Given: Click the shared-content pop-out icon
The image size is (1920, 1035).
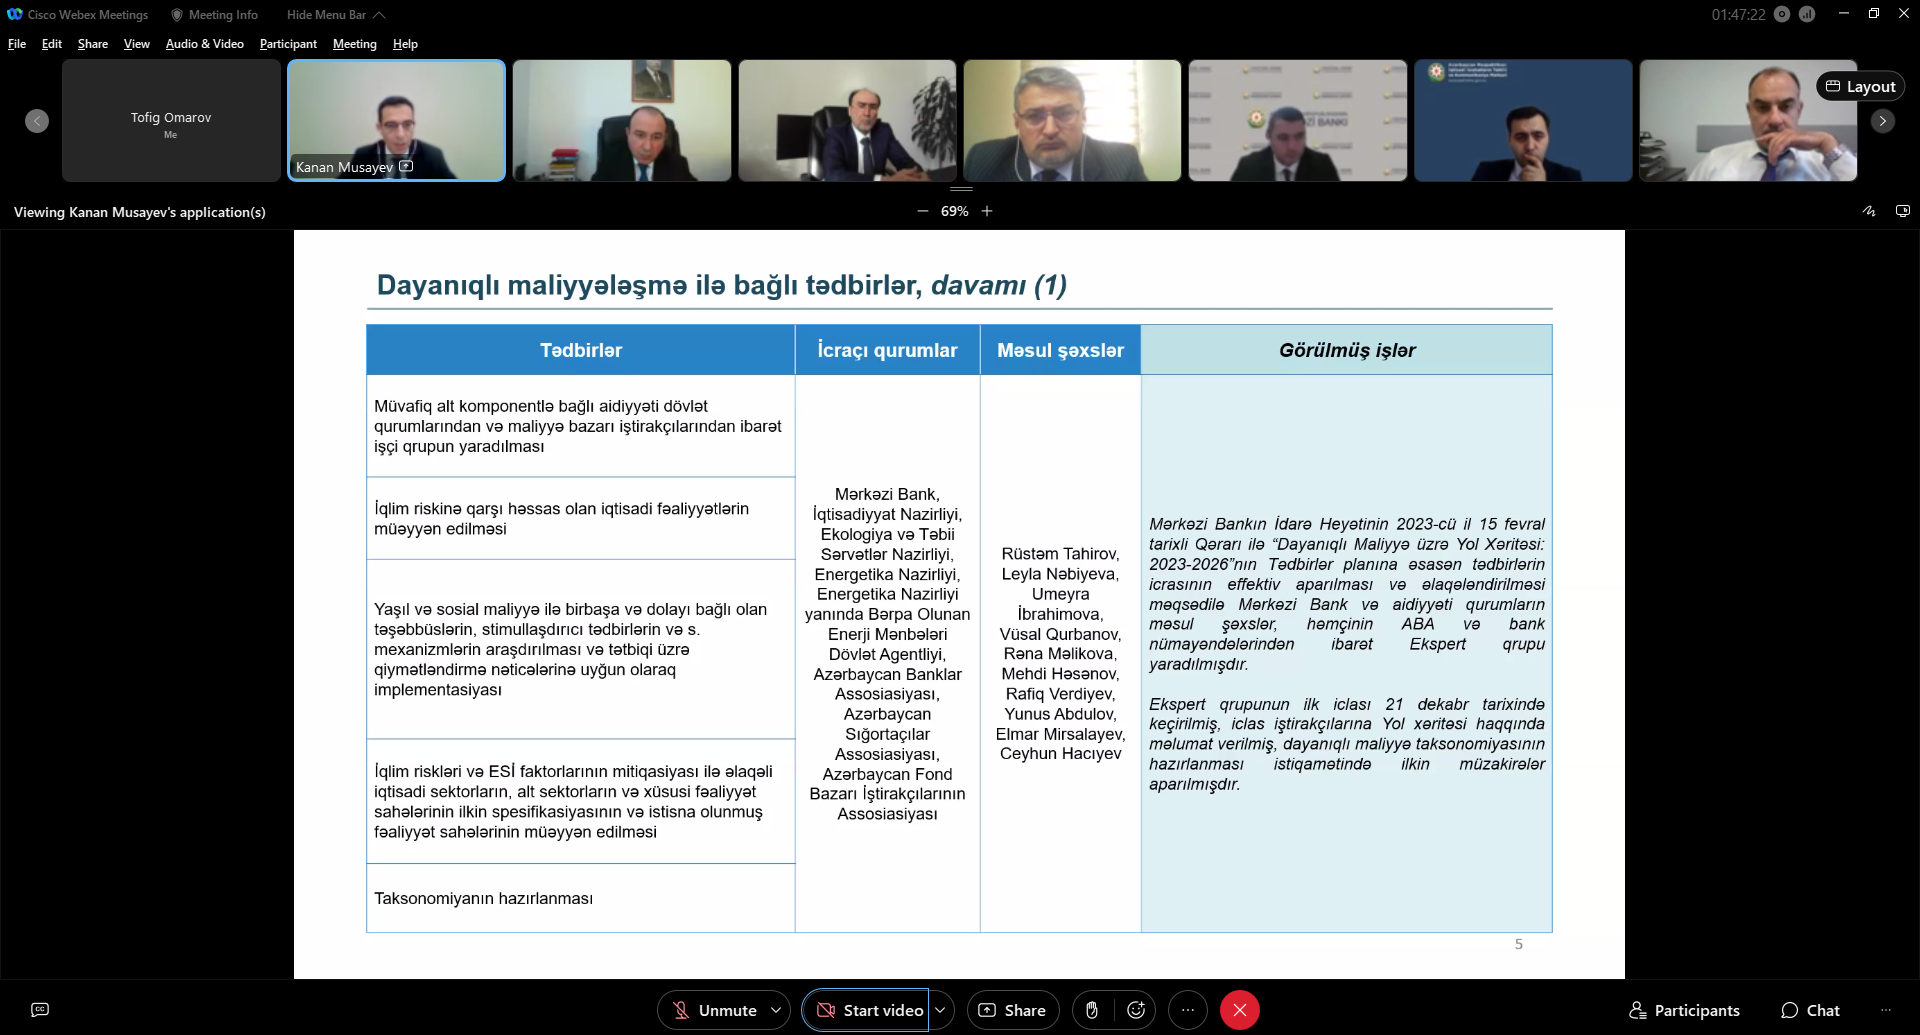Looking at the screenshot, I should [1903, 211].
